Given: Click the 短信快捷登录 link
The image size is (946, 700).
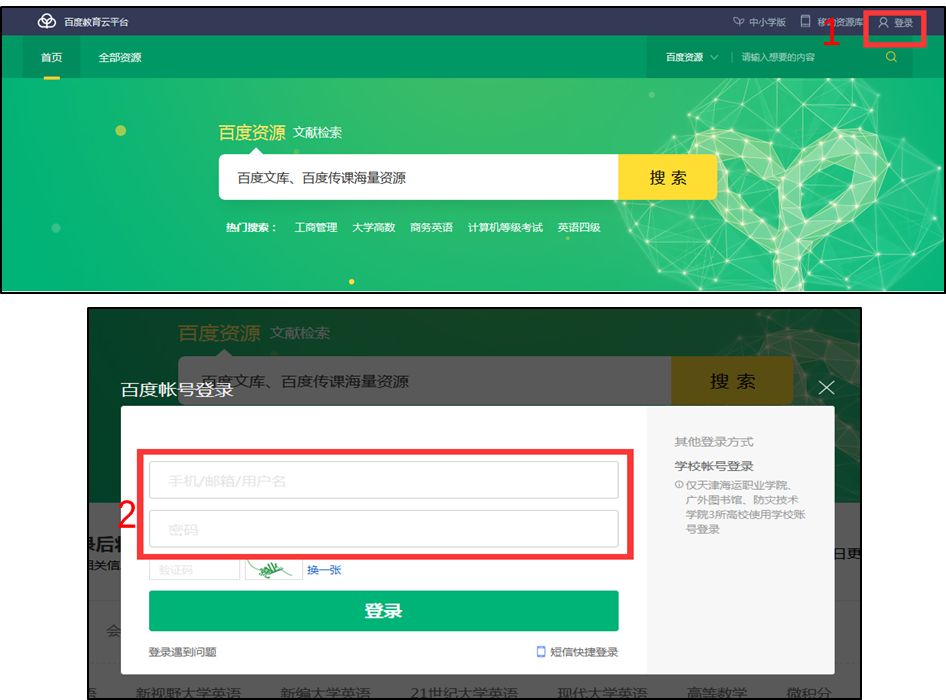Looking at the screenshot, I should [584, 652].
